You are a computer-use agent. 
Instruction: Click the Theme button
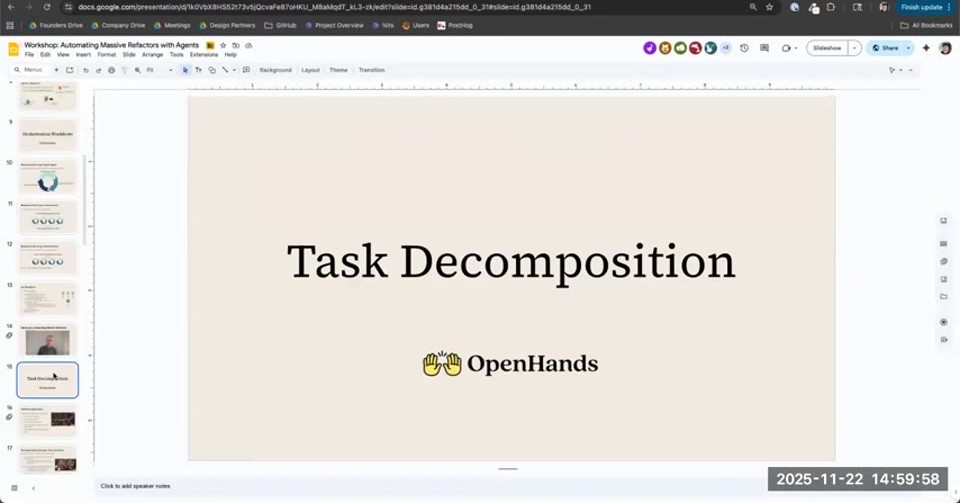(x=339, y=70)
